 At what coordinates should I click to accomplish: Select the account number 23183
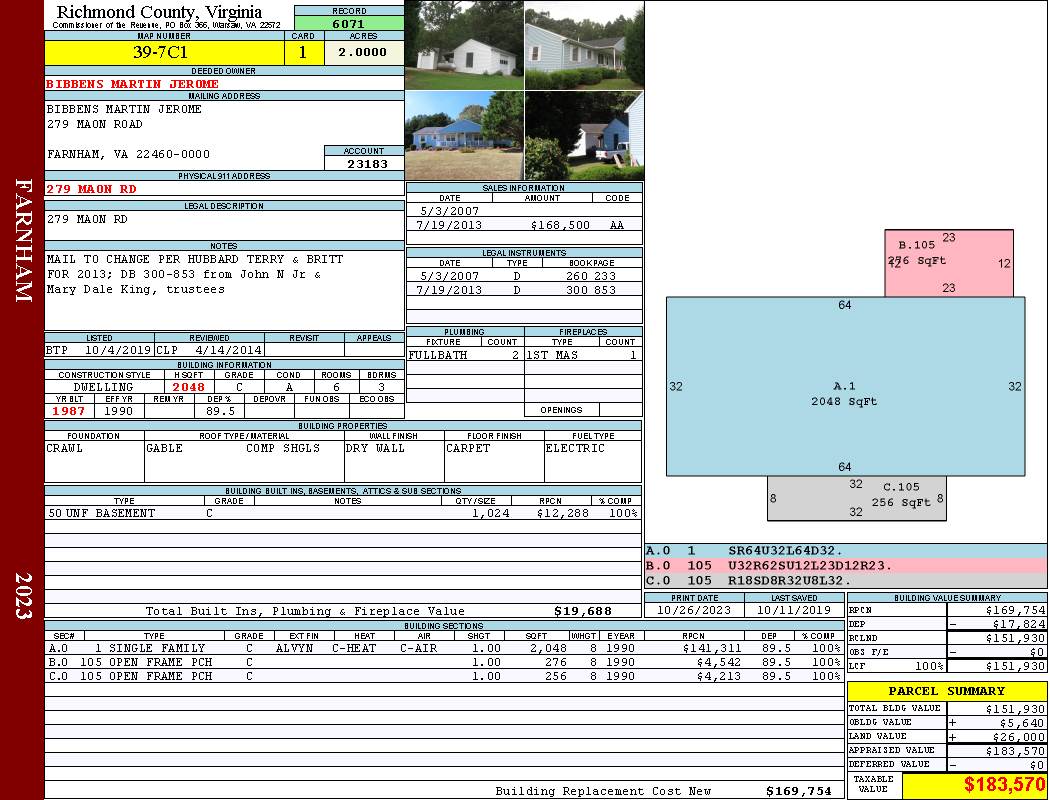coord(368,163)
